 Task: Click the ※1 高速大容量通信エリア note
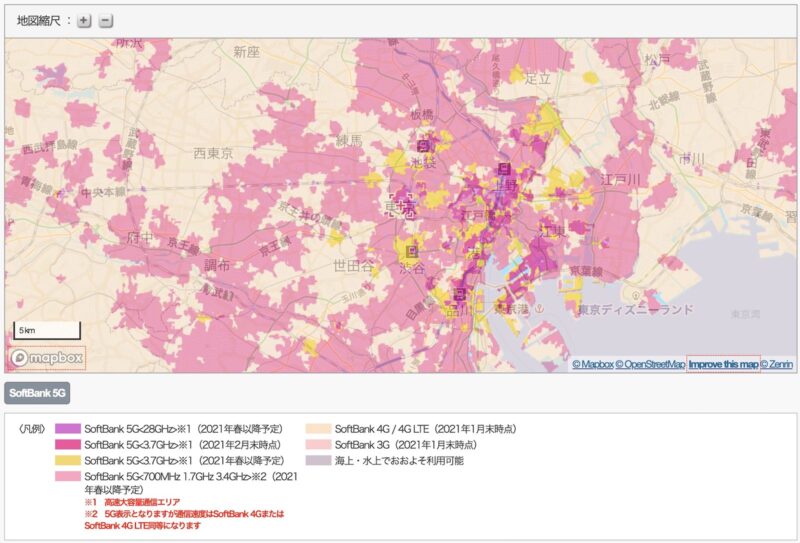[x=132, y=502]
